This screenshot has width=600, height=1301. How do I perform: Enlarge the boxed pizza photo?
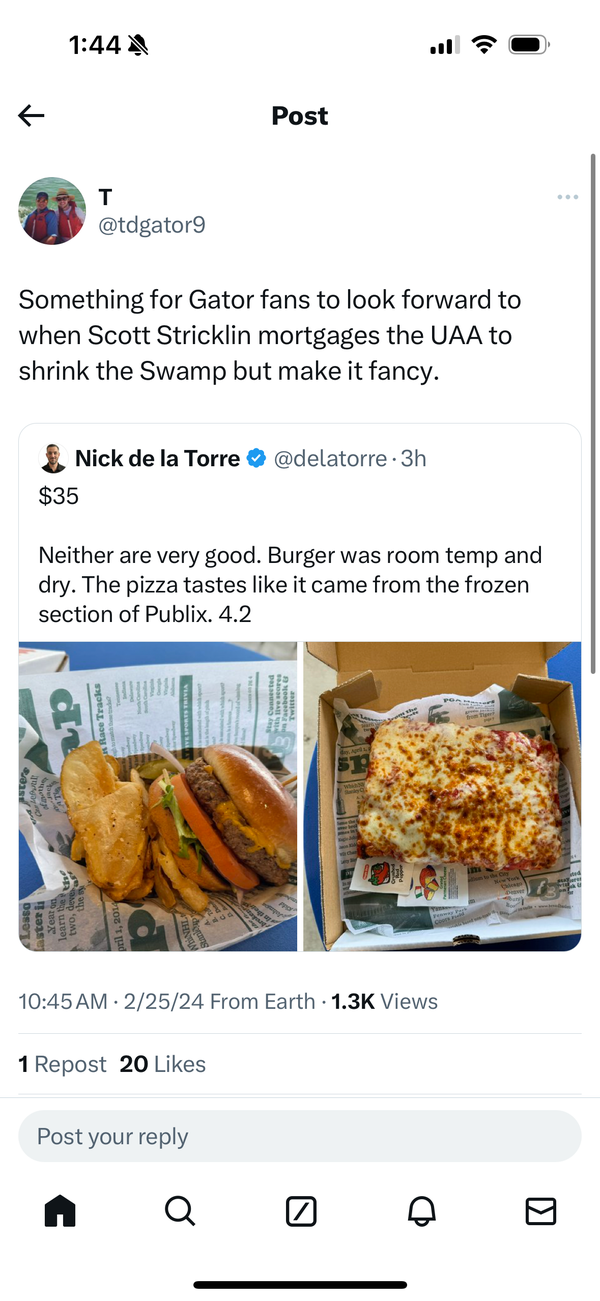442,796
